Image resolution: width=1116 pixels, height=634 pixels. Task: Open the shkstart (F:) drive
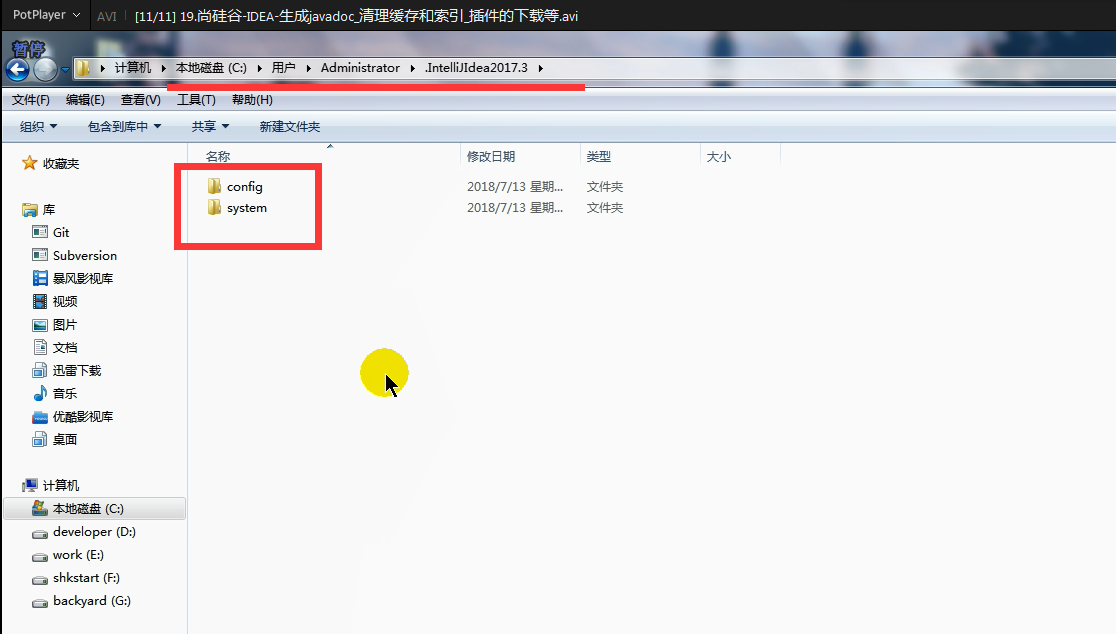tap(86, 578)
